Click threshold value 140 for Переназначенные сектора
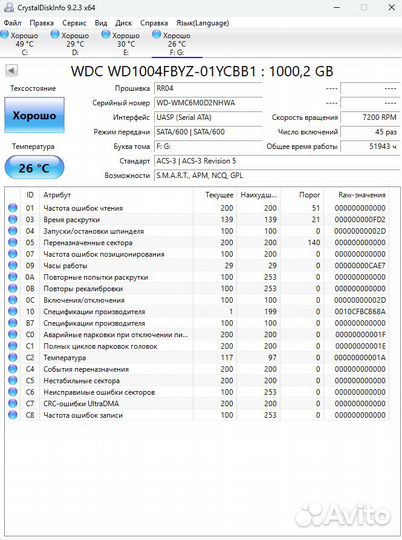This screenshot has height=540, width=402. click(314, 242)
